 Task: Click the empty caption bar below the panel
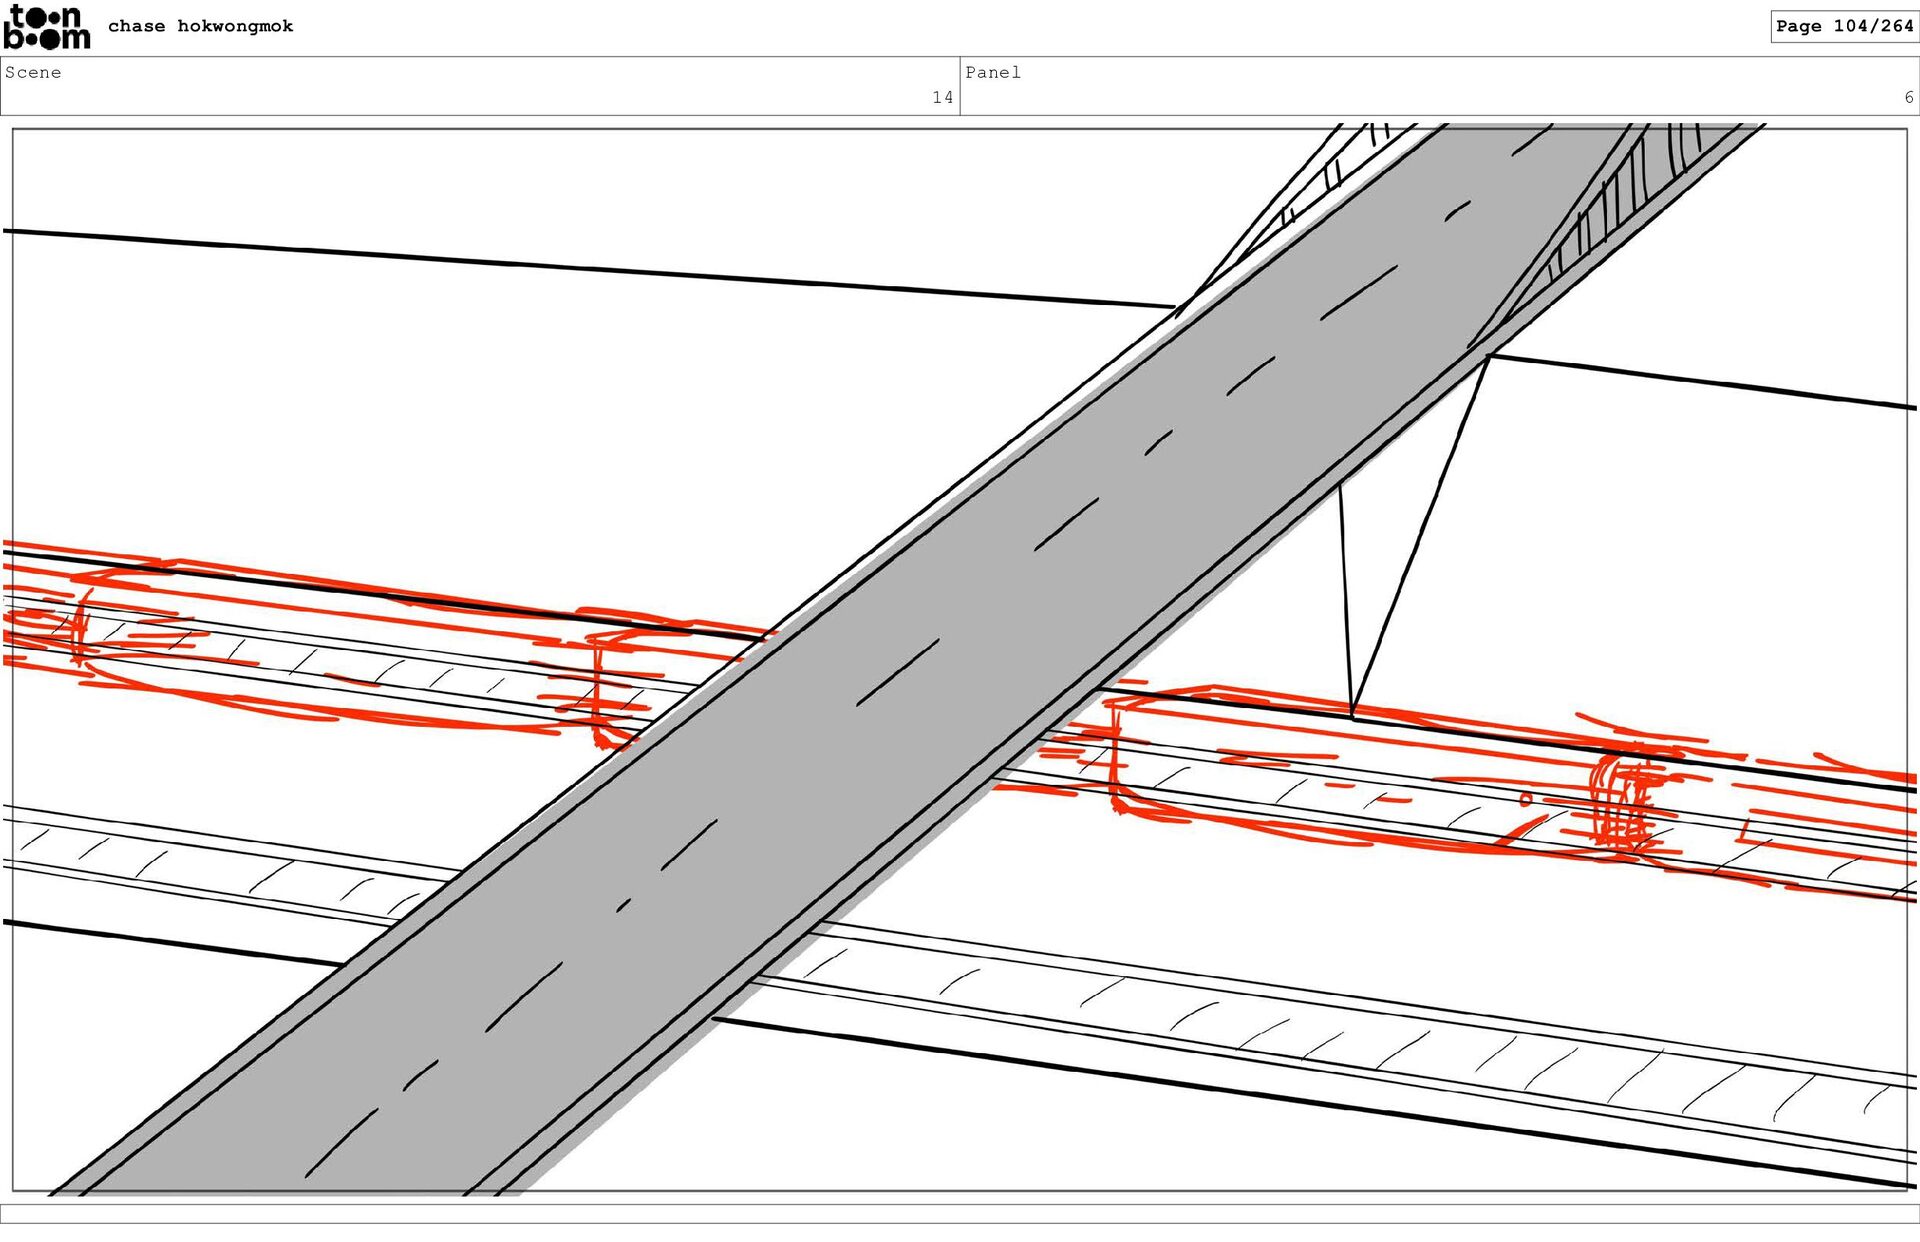tap(960, 1212)
